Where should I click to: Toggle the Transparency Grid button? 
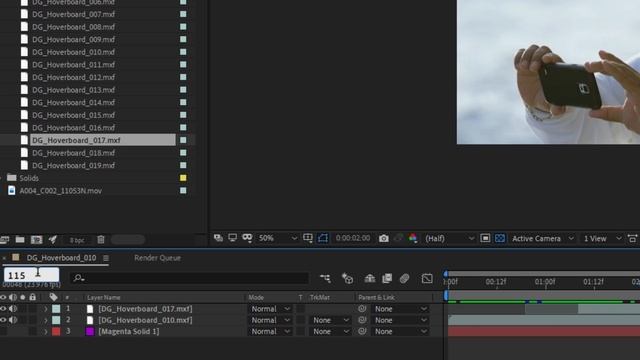[x=500, y=238]
